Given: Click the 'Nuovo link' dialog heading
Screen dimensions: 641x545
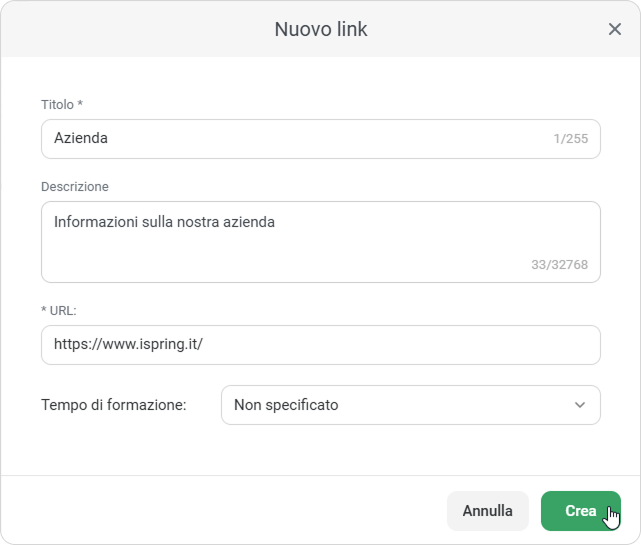Looking at the screenshot, I should pos(321,29).
